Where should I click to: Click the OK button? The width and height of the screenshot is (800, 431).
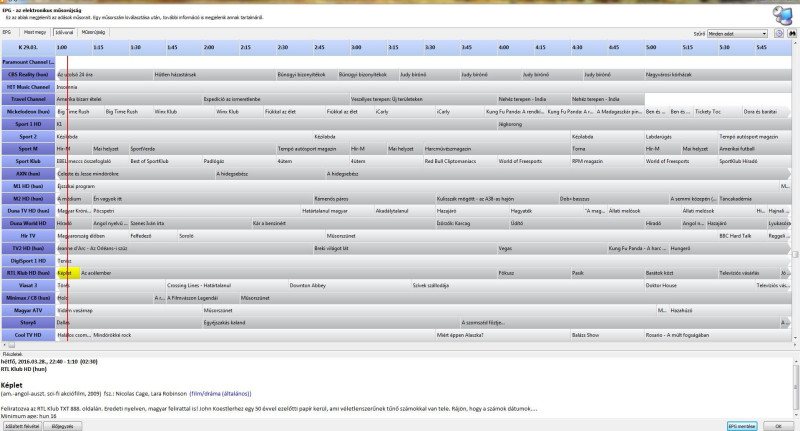tap(778, 426)
